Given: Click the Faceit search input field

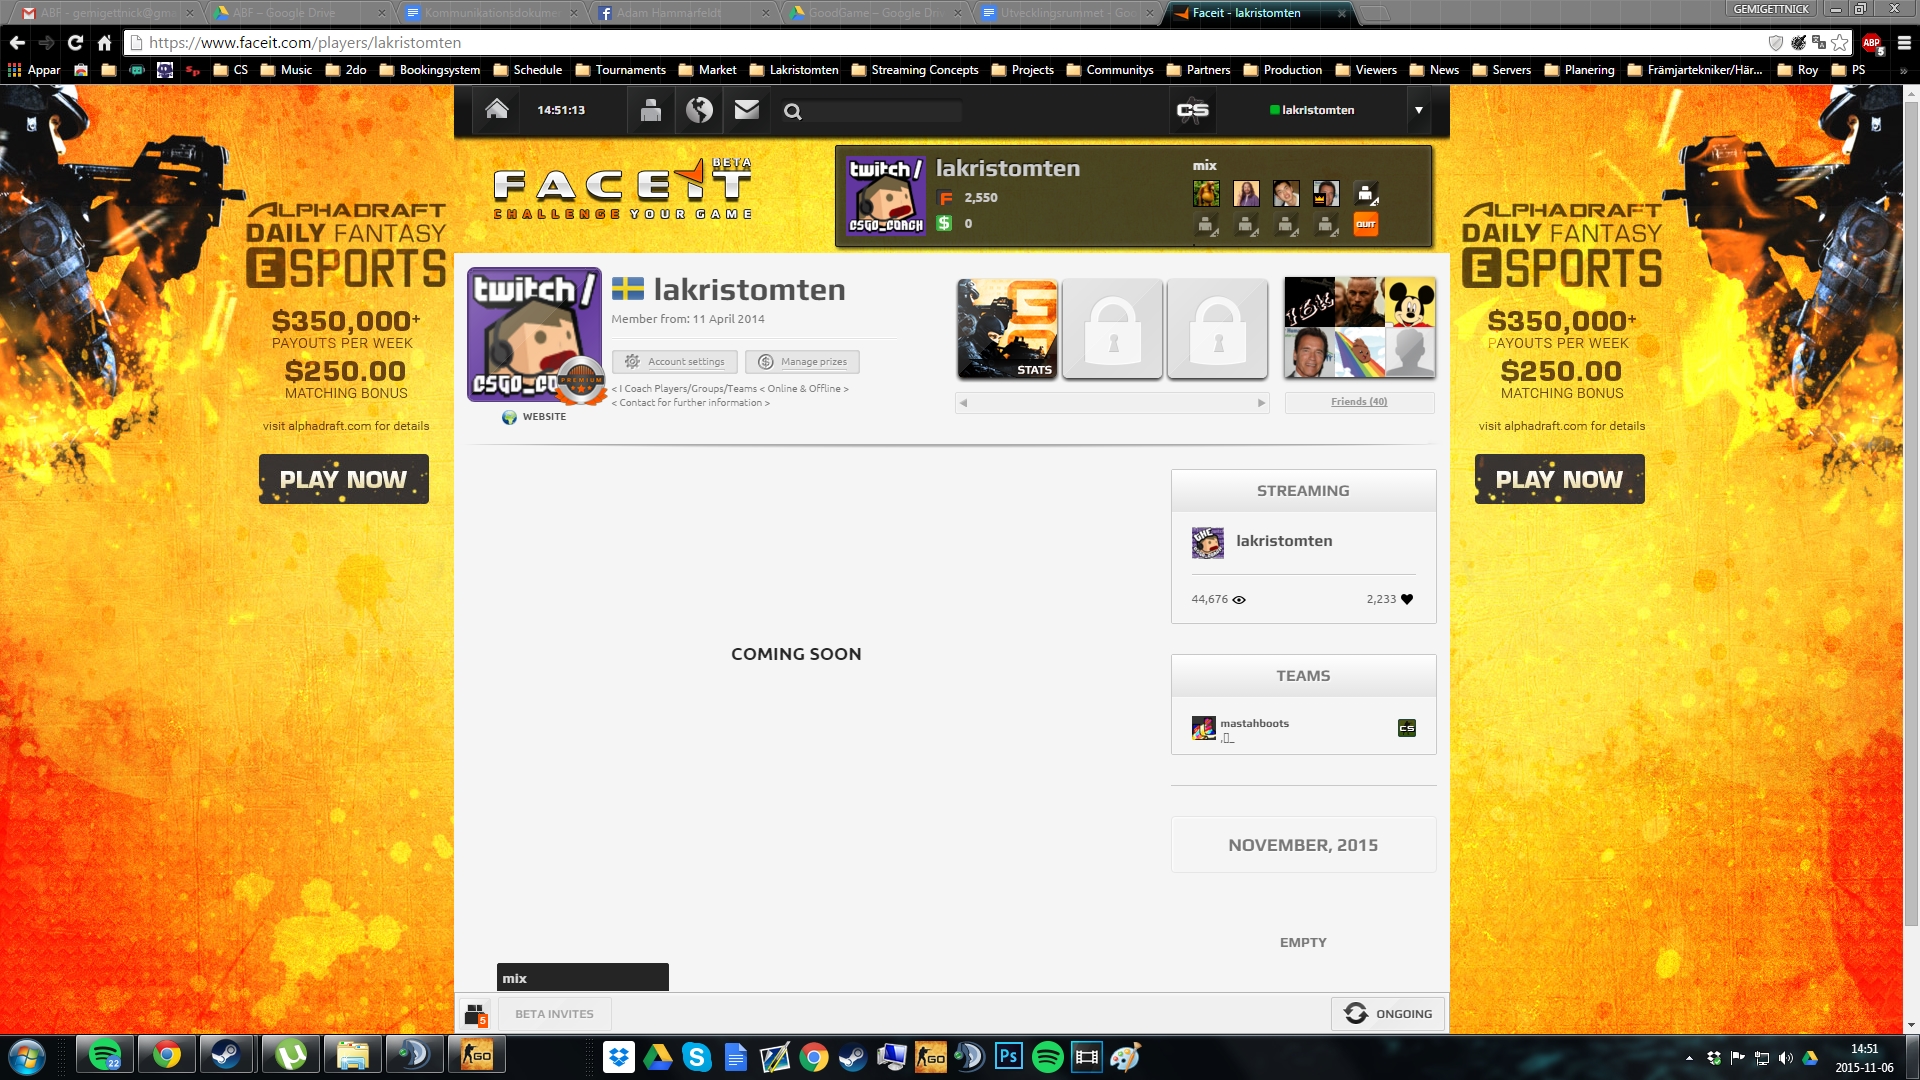Looking at the screenshot, I should coord(883,111).
